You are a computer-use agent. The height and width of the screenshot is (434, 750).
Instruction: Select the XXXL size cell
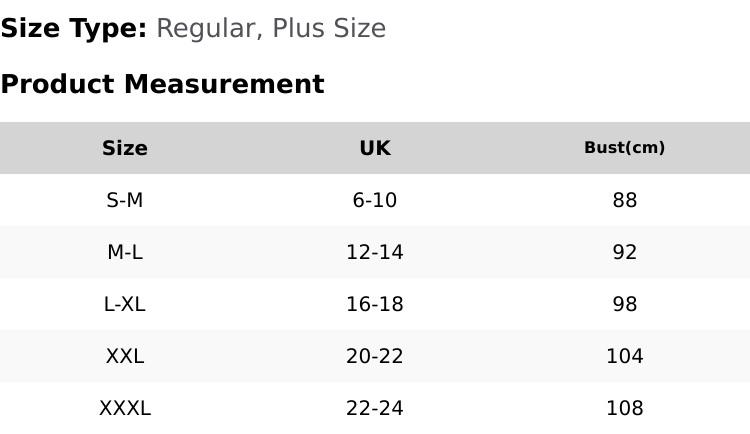(x=125, y=409)
